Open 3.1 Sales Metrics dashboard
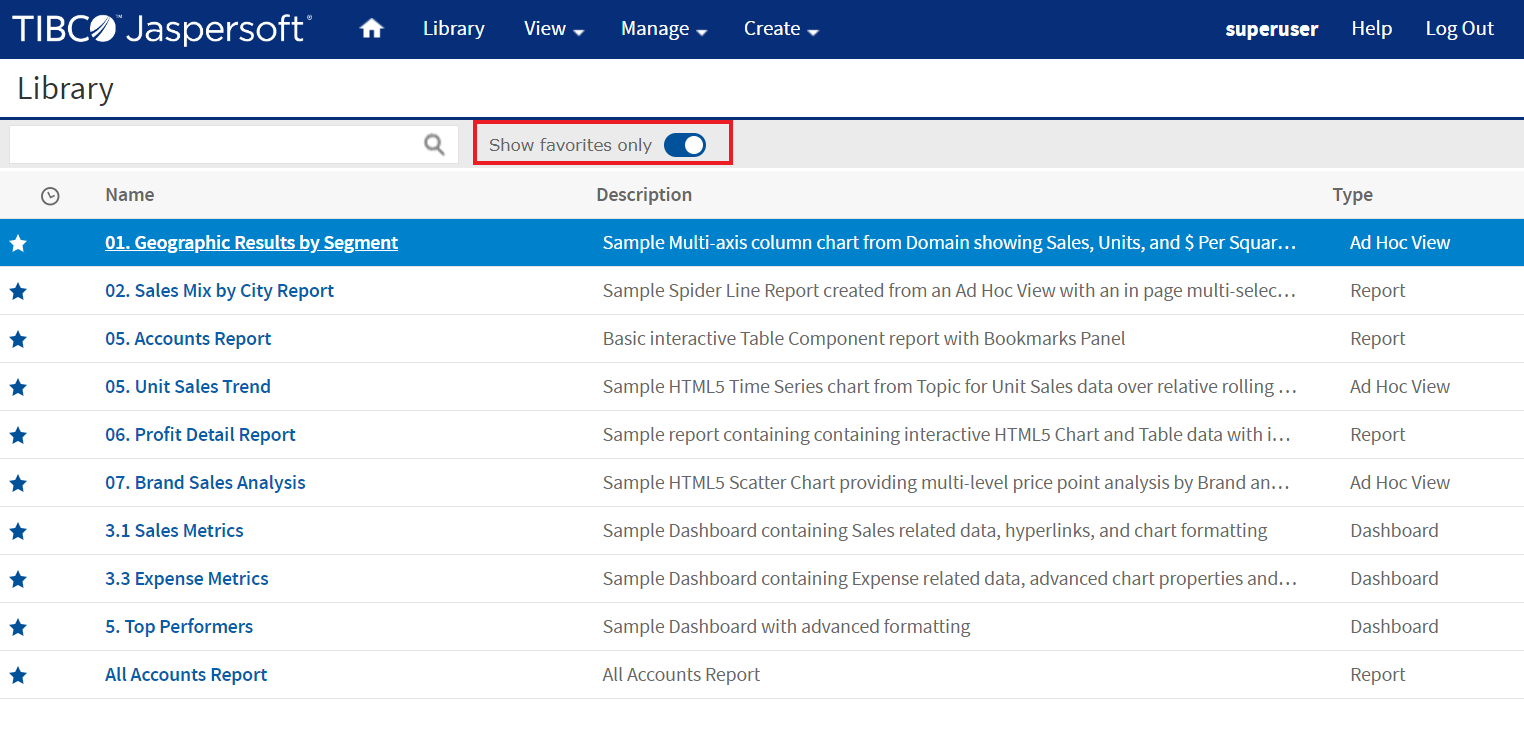The height and width of the screenshot is (733, 1524). pyautogui.click(x=174, y=531)
